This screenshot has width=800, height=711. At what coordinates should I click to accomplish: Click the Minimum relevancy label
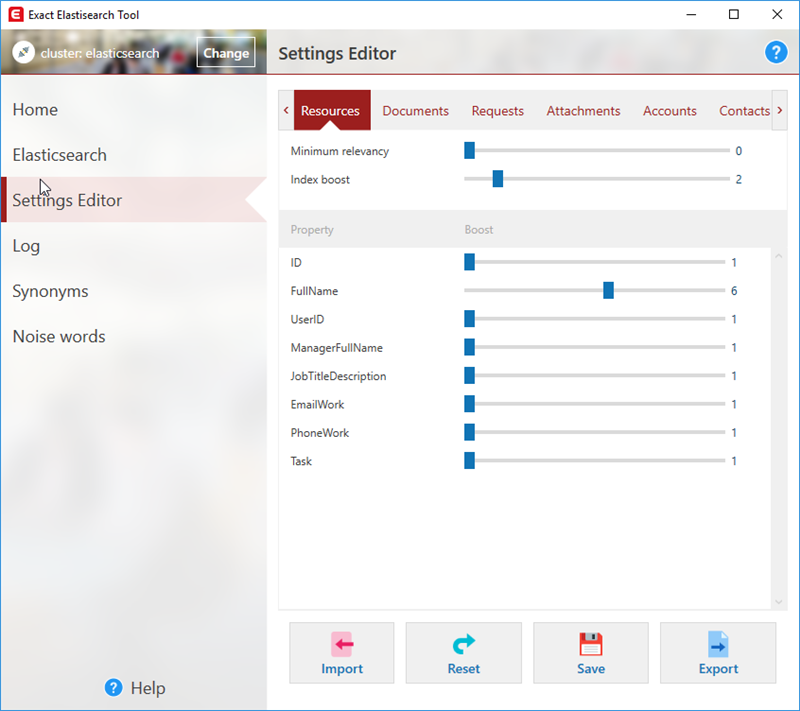coord(340,151)
